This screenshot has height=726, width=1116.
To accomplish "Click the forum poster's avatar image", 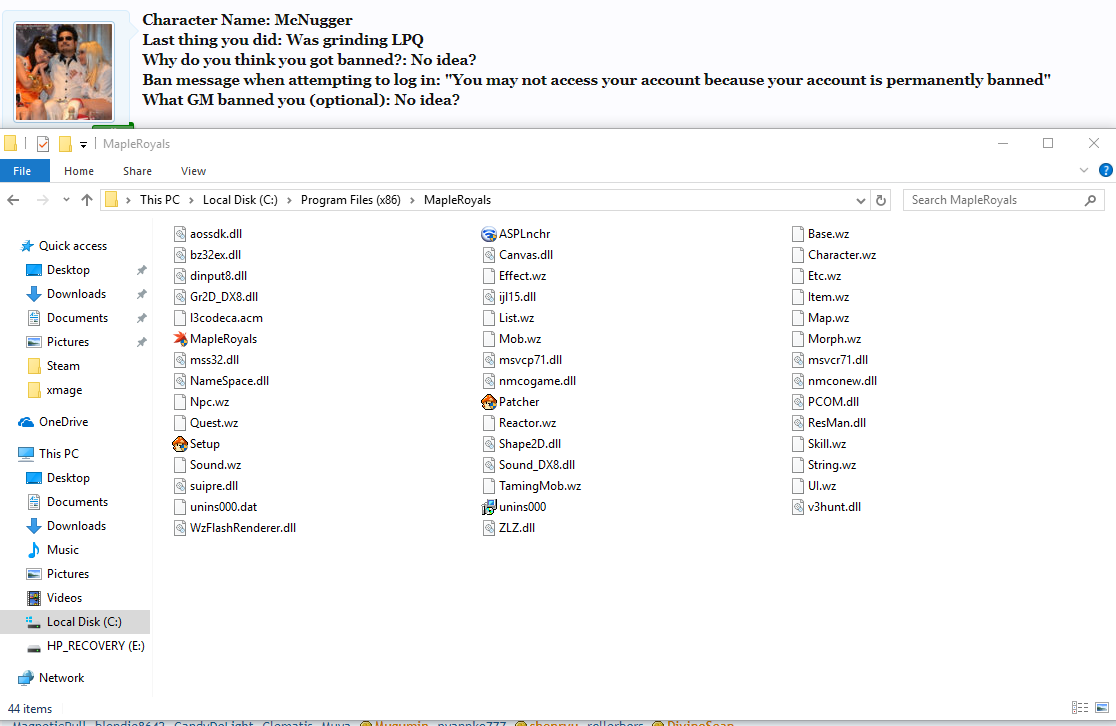I will point(64,71).
